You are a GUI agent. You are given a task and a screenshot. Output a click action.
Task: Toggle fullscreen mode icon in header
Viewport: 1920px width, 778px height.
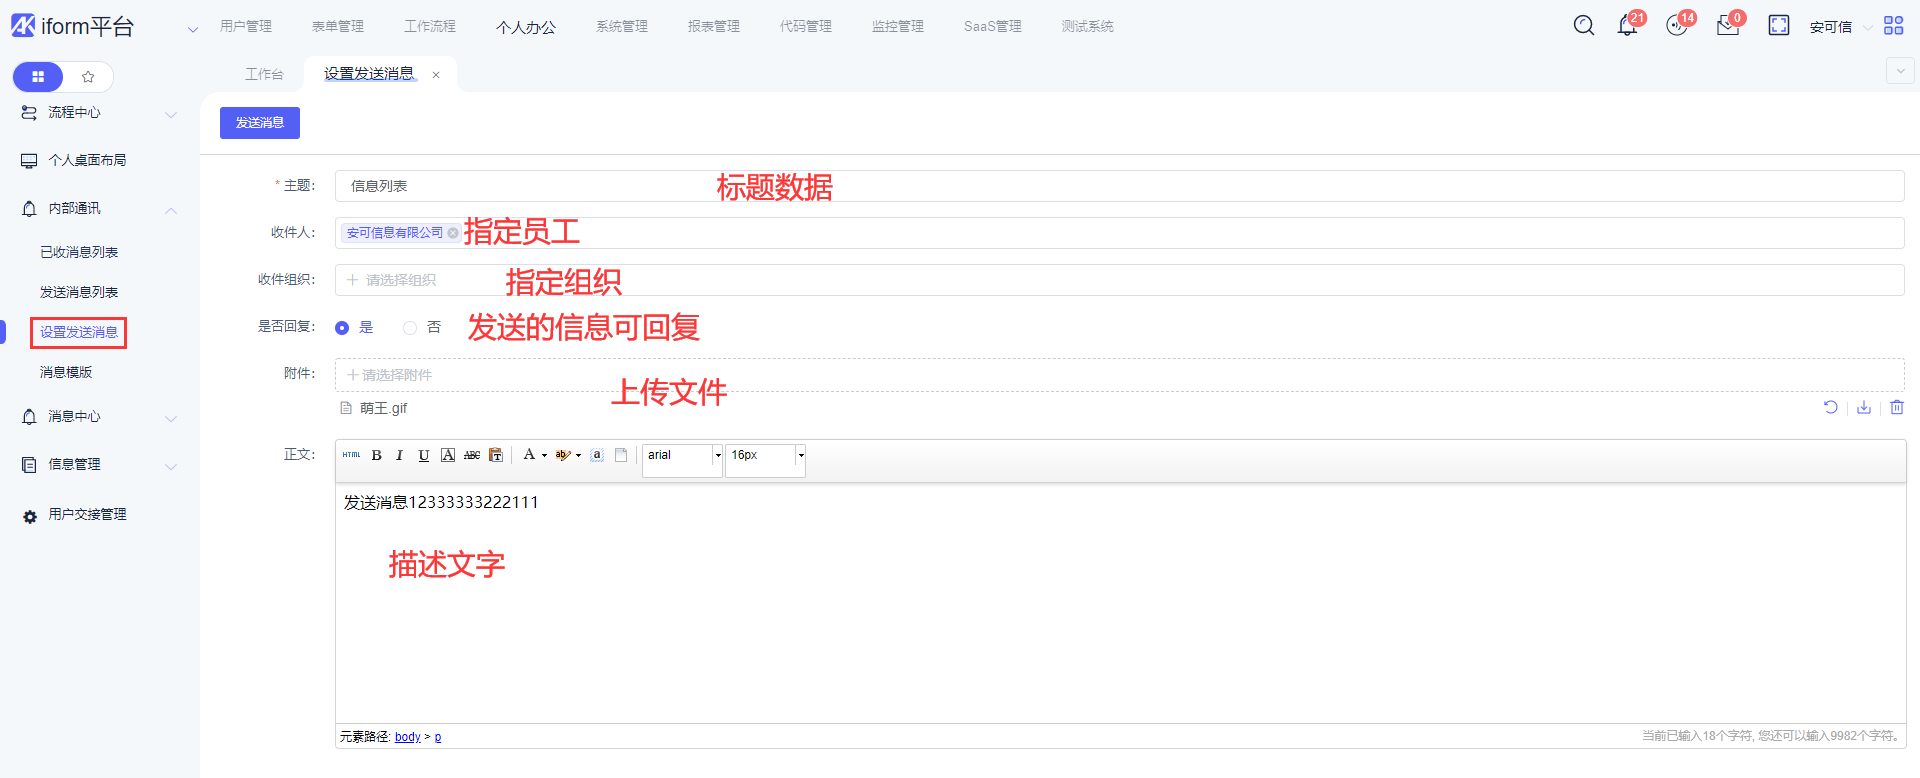(x=1778, y=26)
